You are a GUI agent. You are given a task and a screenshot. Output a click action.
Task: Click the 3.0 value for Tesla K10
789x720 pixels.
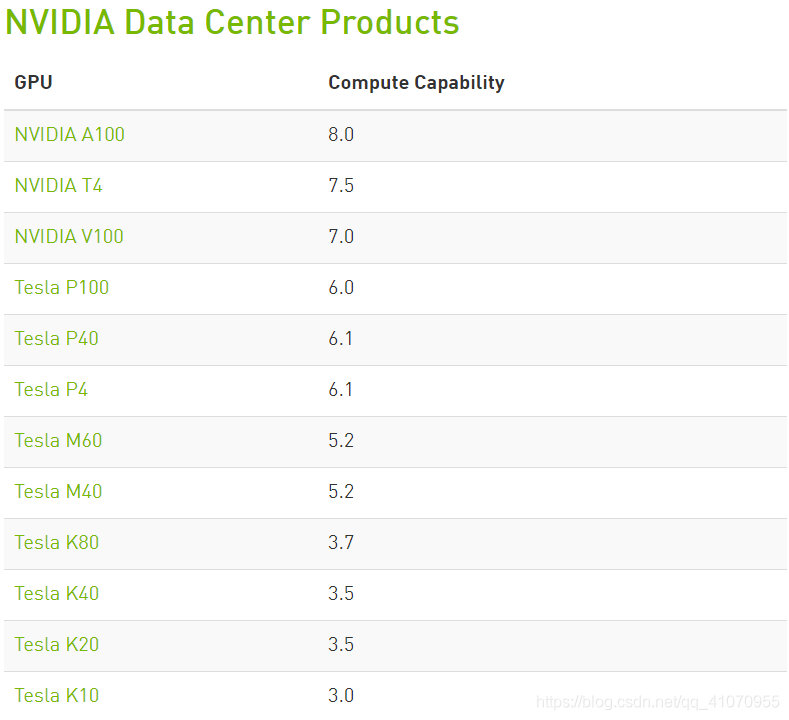(341, 695)
